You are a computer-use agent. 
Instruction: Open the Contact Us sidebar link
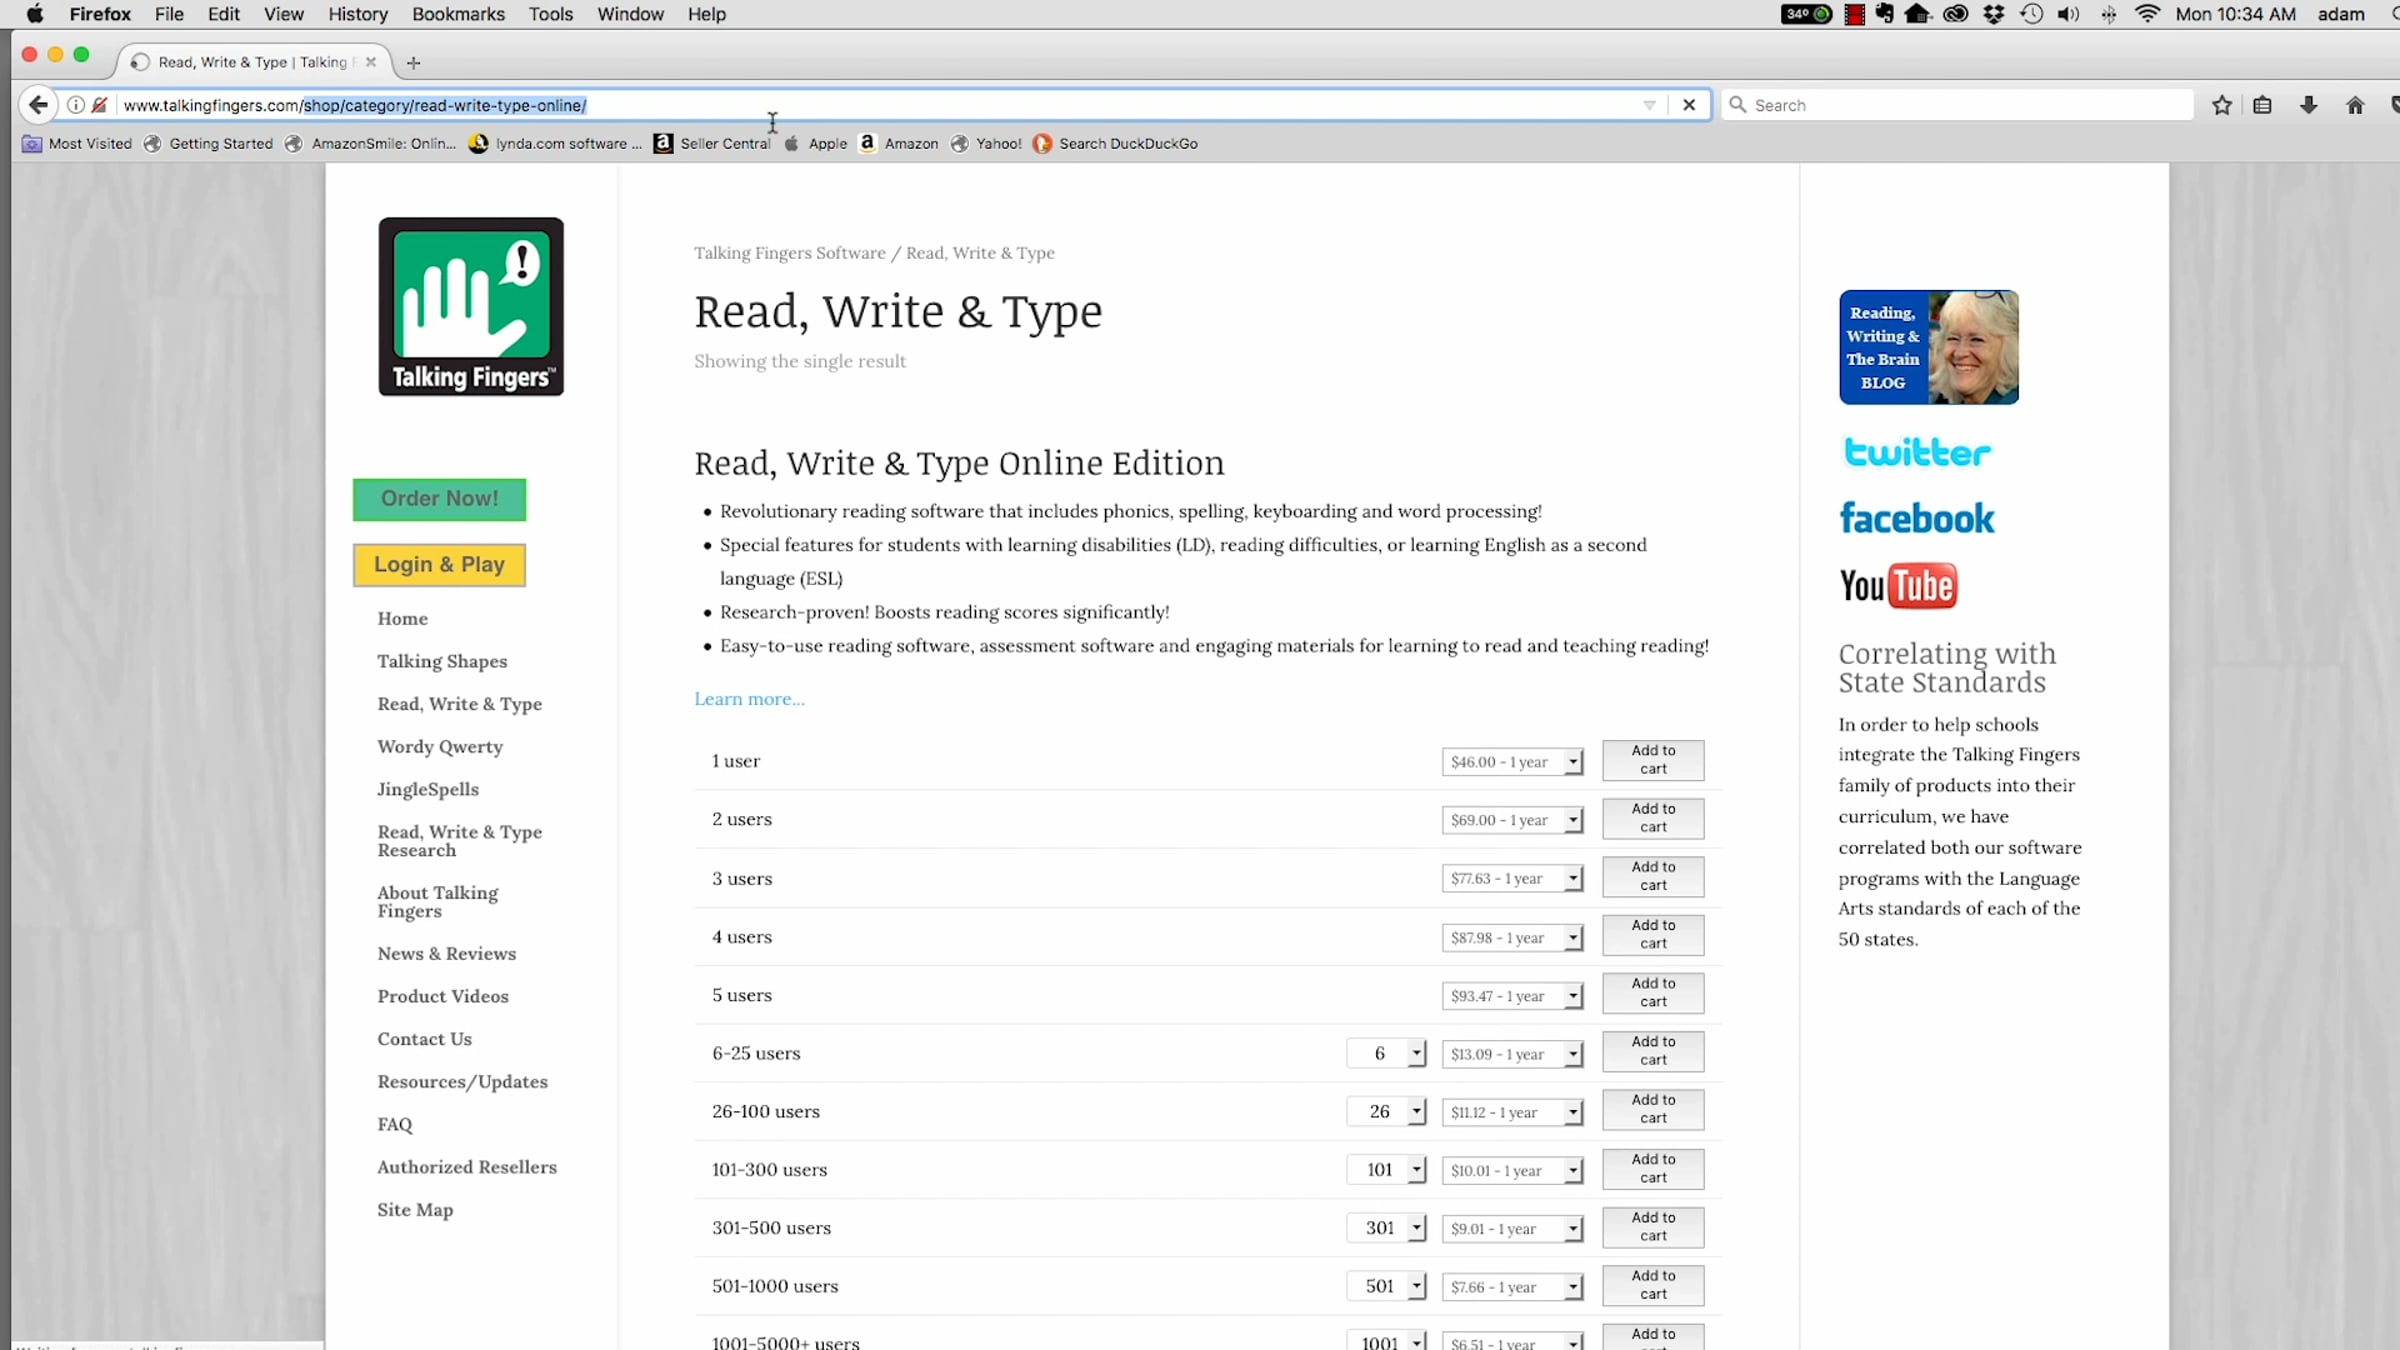[x=424, y=1039]
